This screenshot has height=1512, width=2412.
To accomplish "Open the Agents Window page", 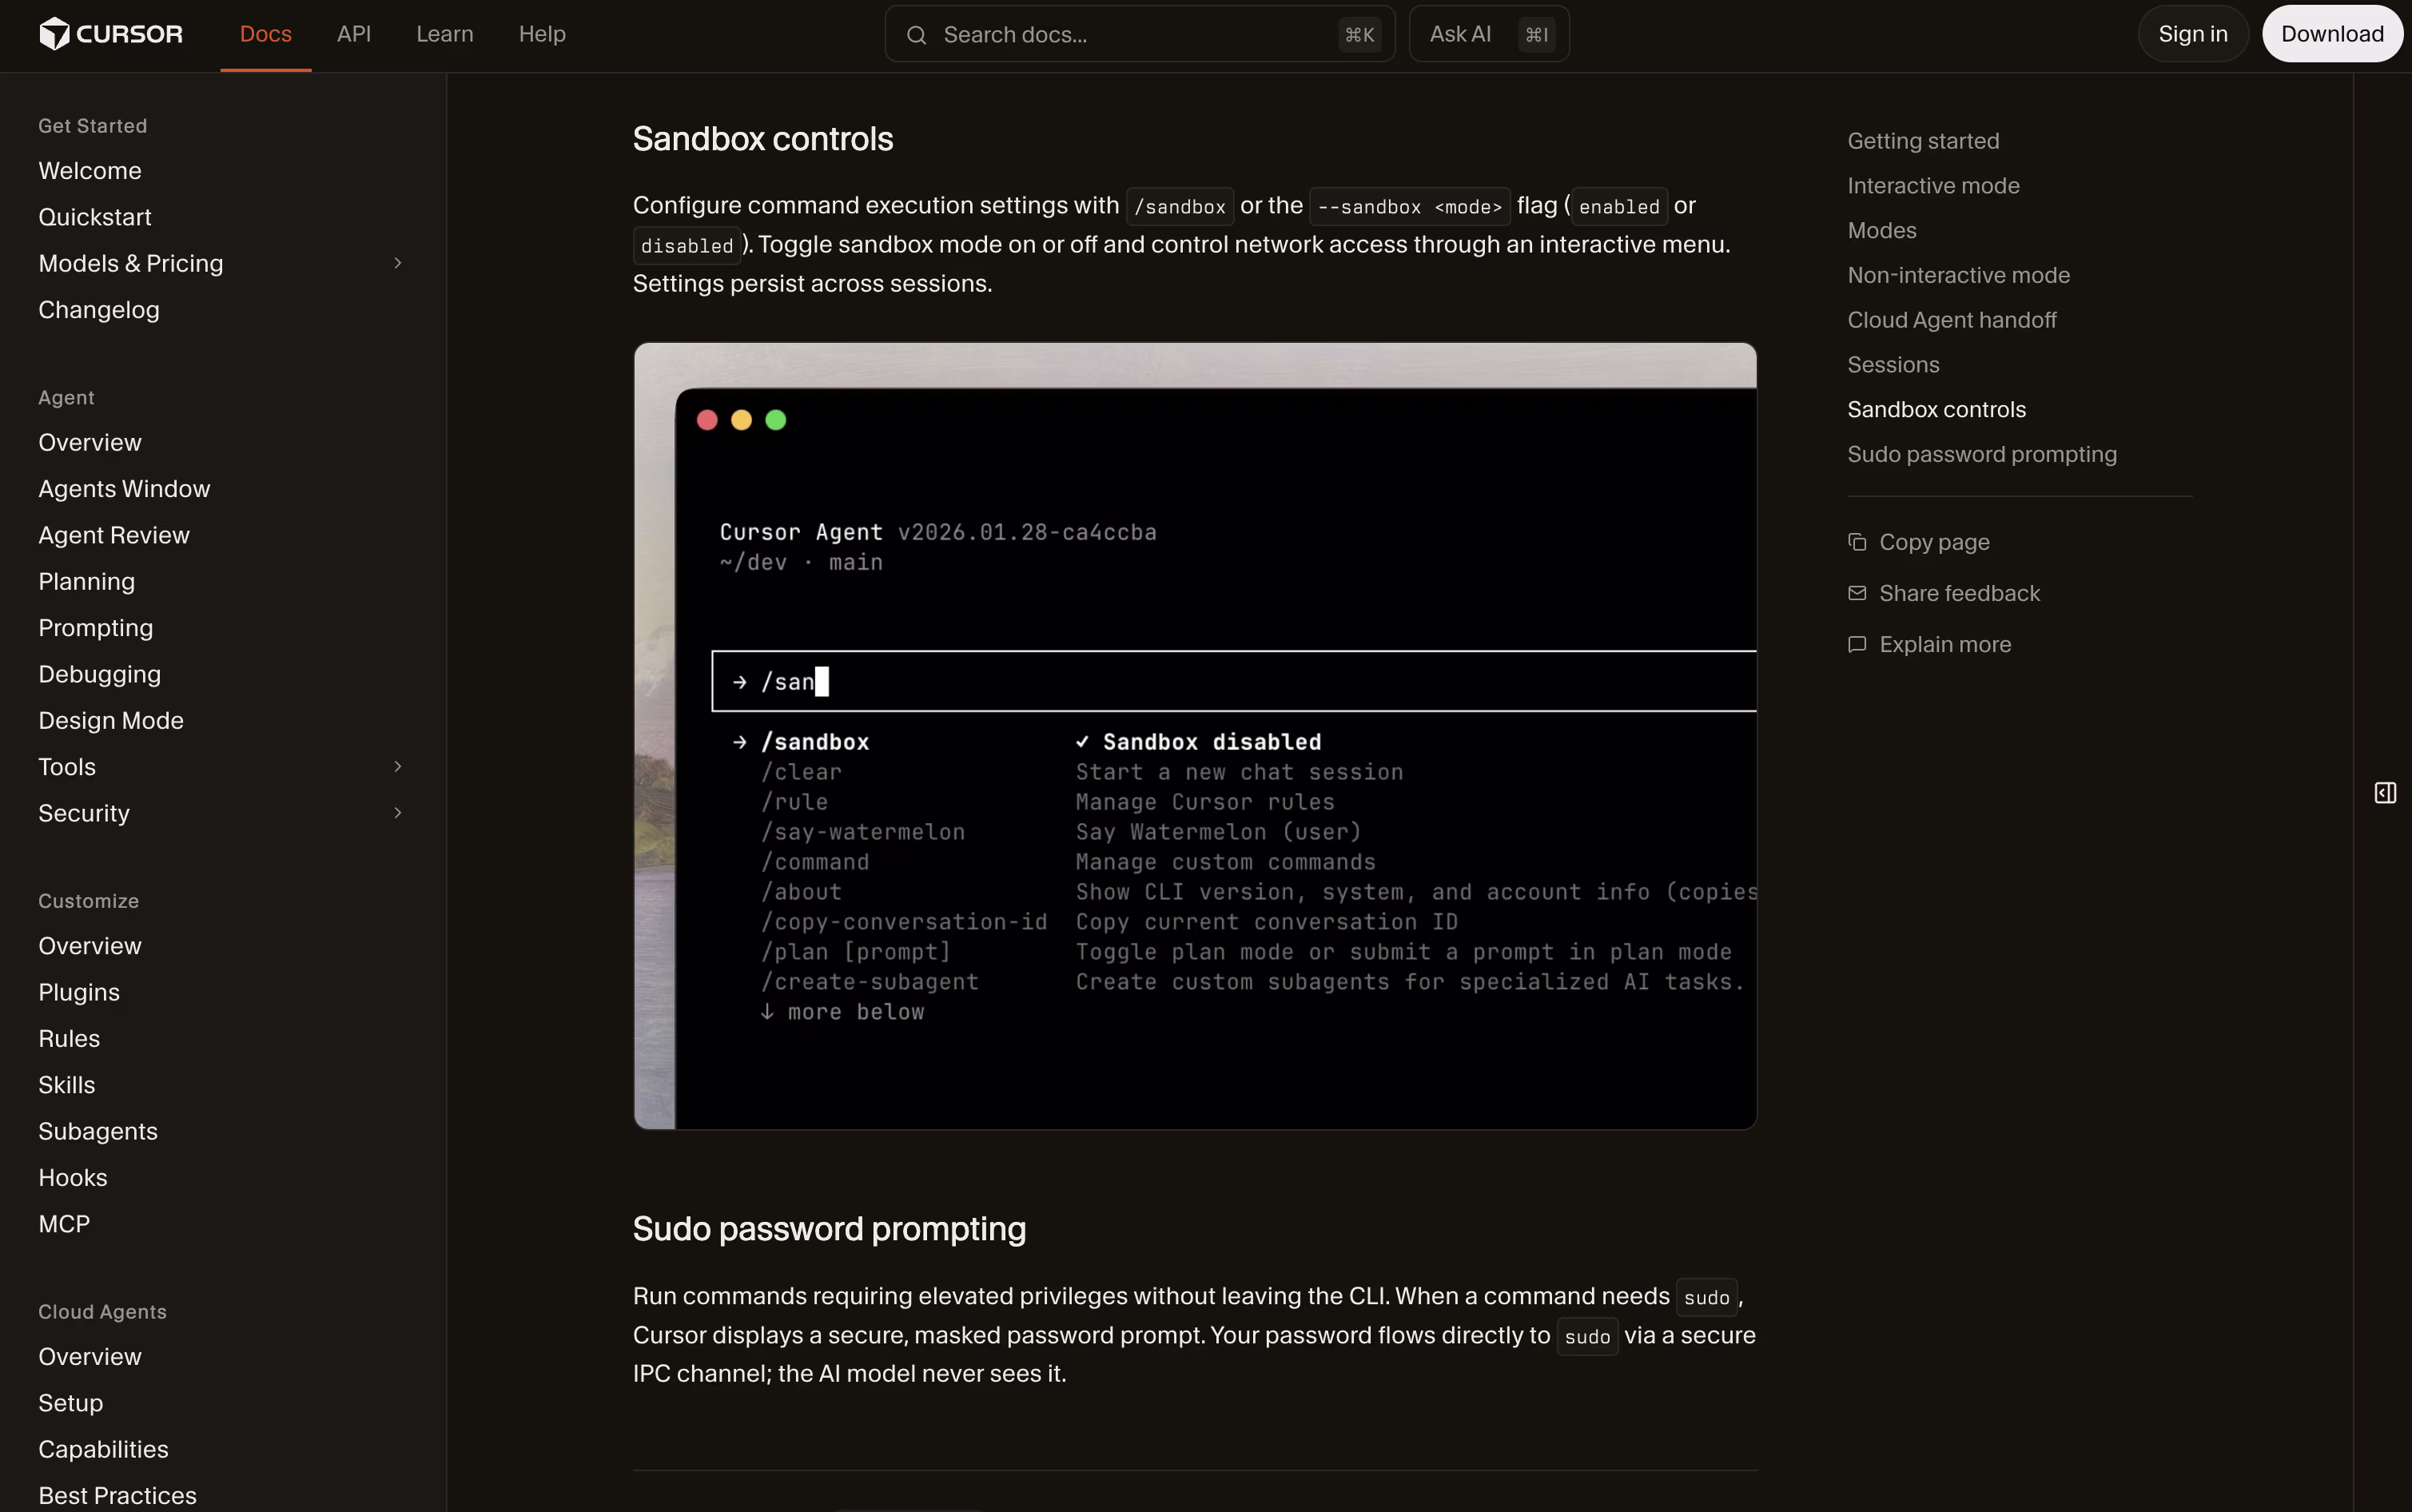I will (124, 489).
